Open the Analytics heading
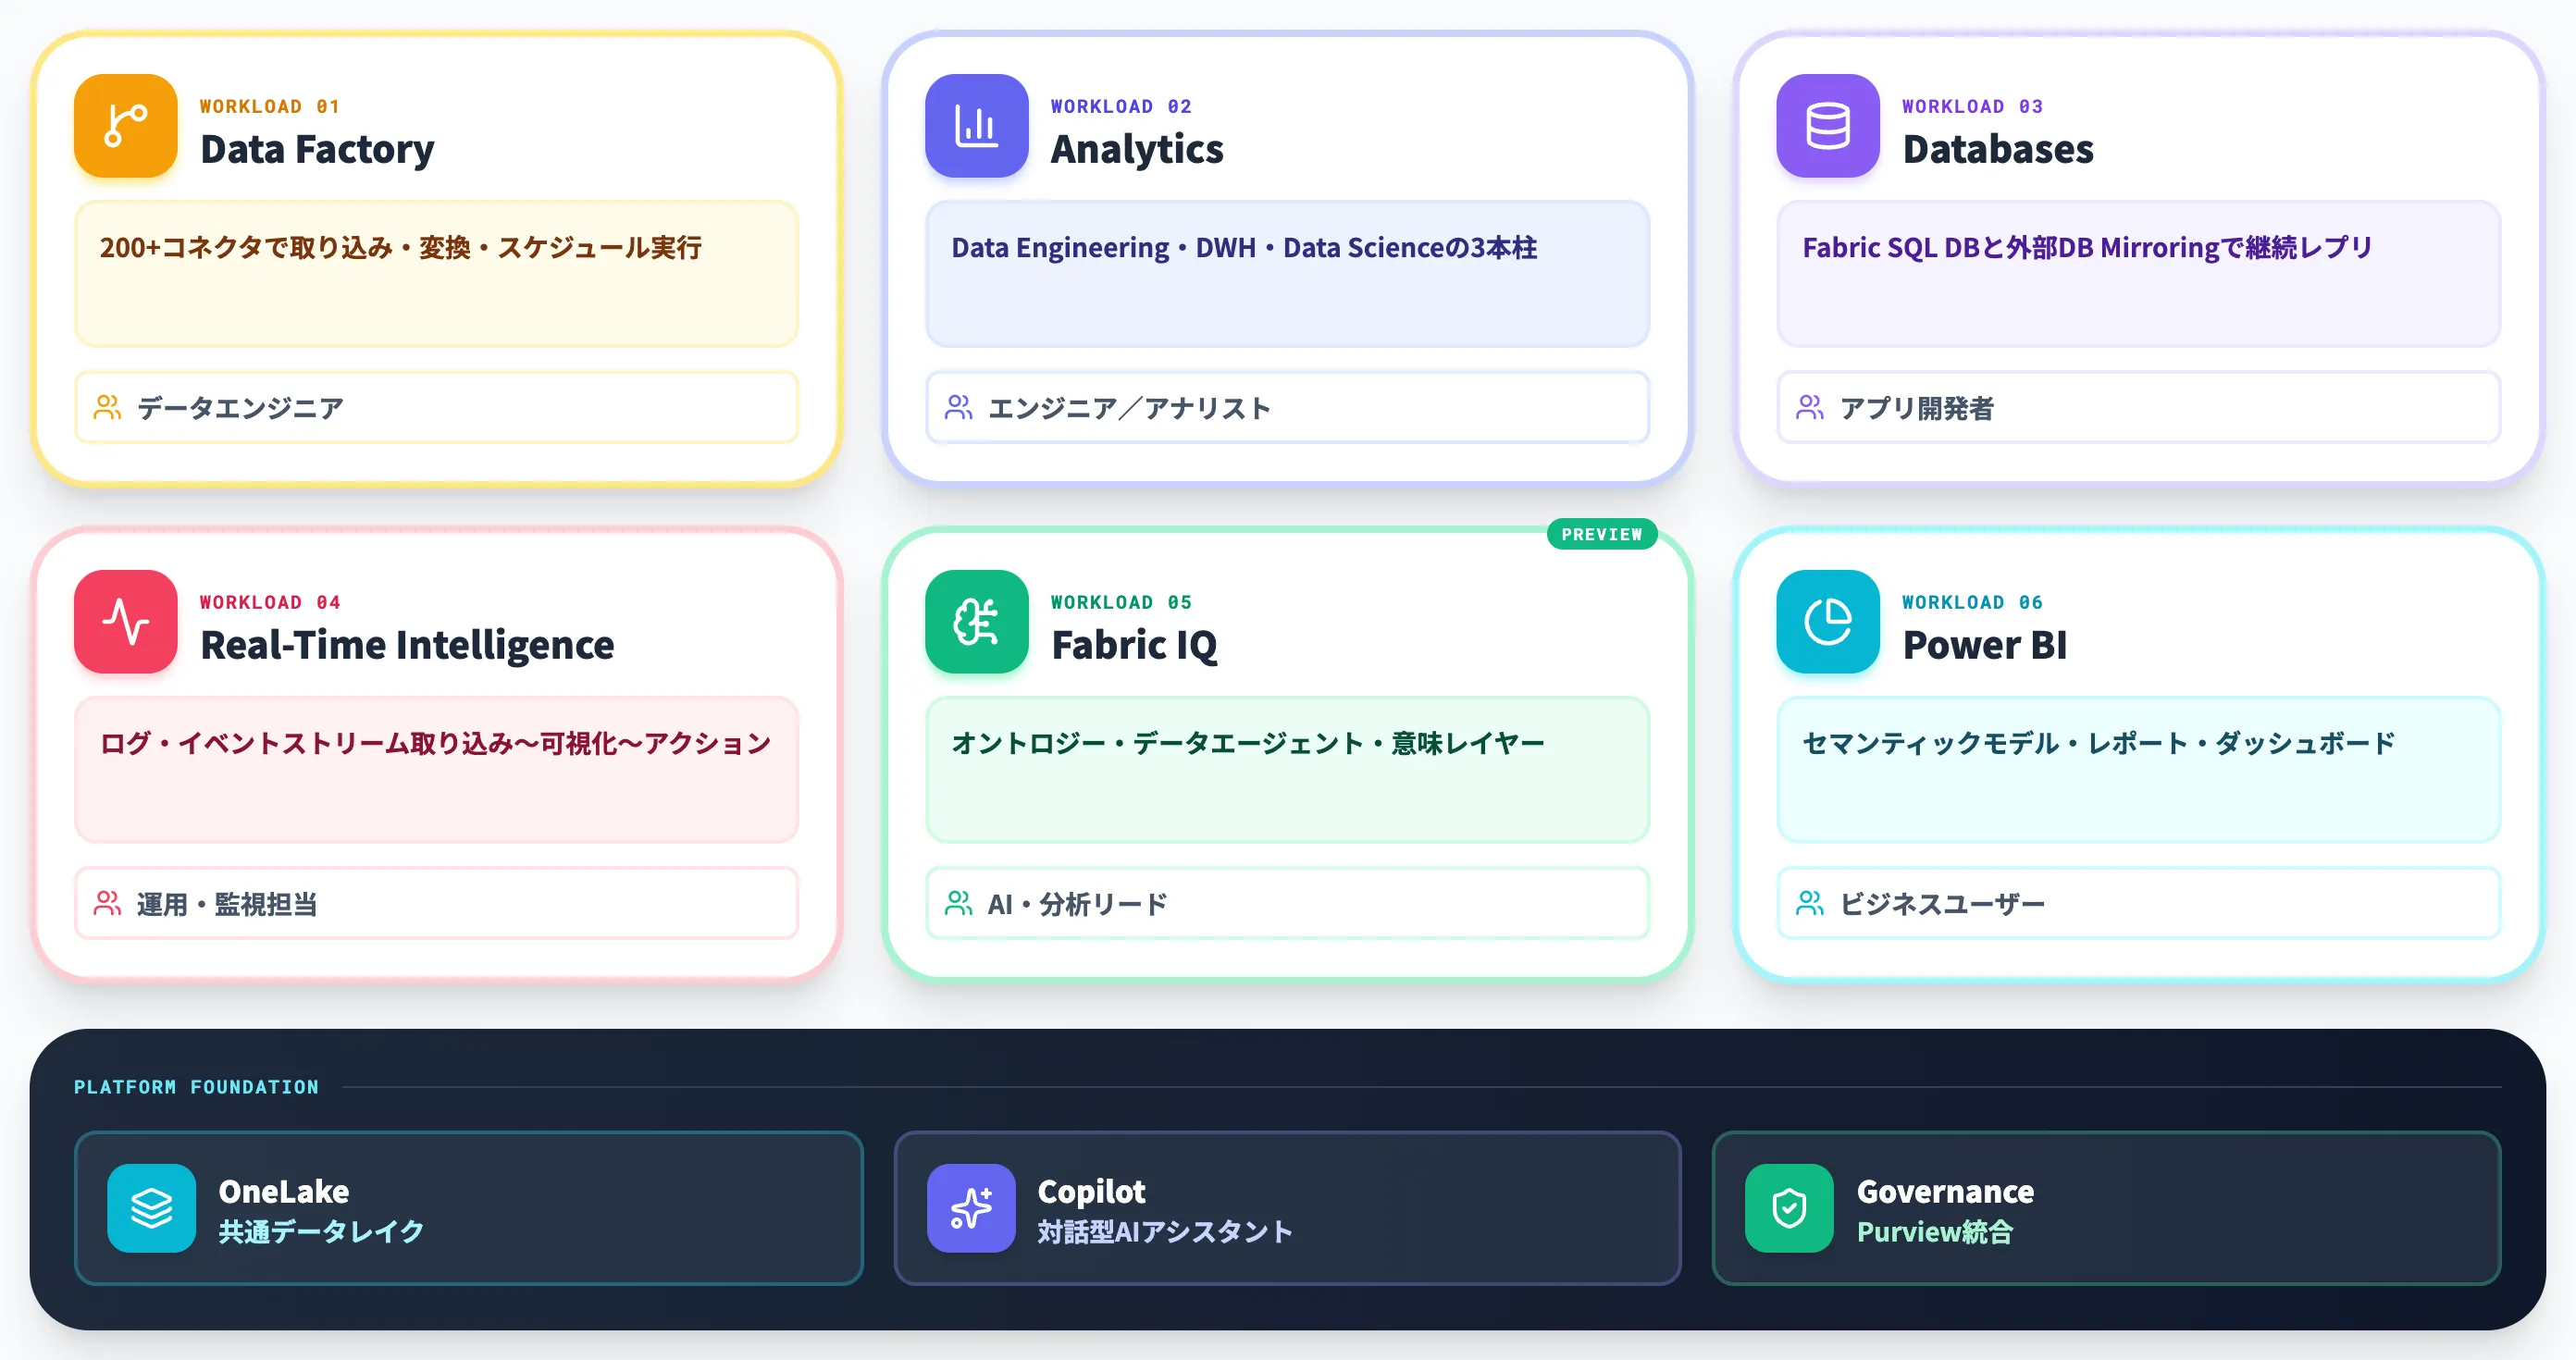The width and height of the screenshot is (2576, 1360). tap(1137, 149)
